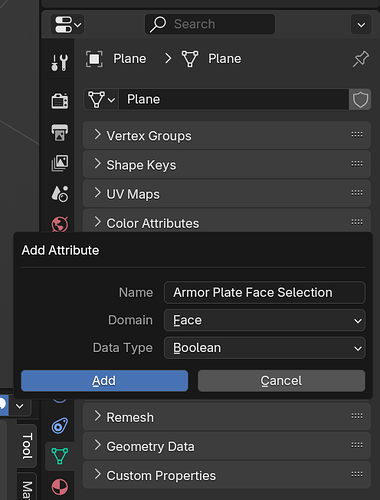Click the Plane mesh name field
Viewport: 380px width, 500px height.
pos(234,99)
